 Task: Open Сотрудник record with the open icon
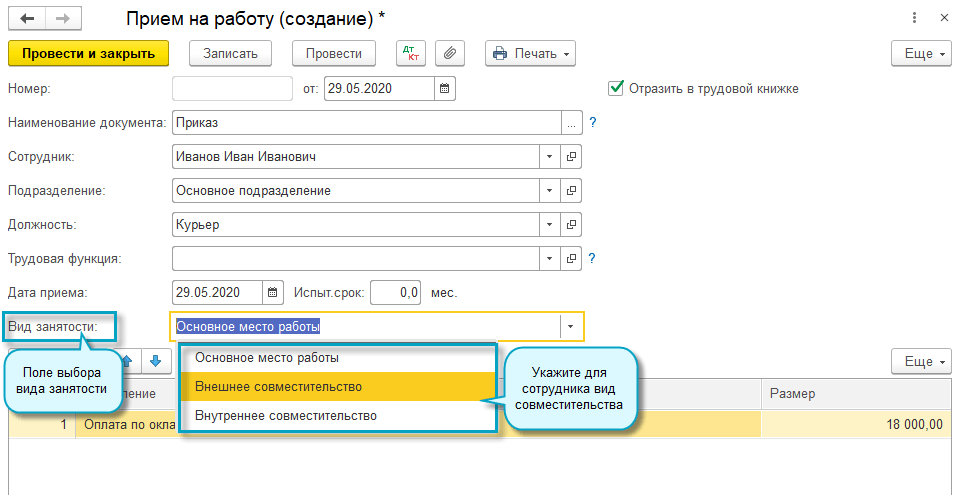(x=572, y=157)
